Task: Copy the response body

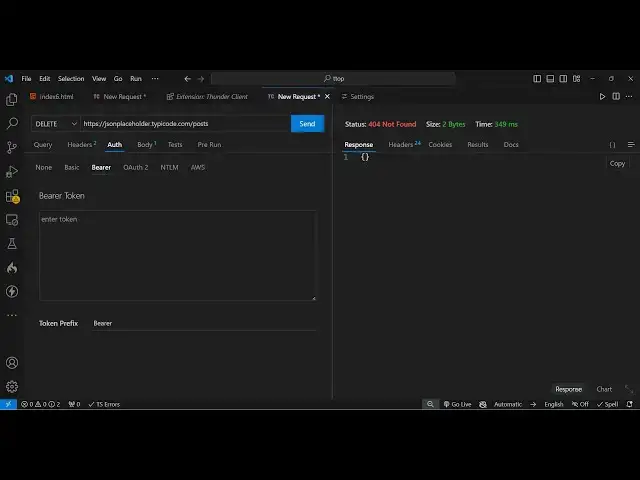Action: click(x=617, y=164)
